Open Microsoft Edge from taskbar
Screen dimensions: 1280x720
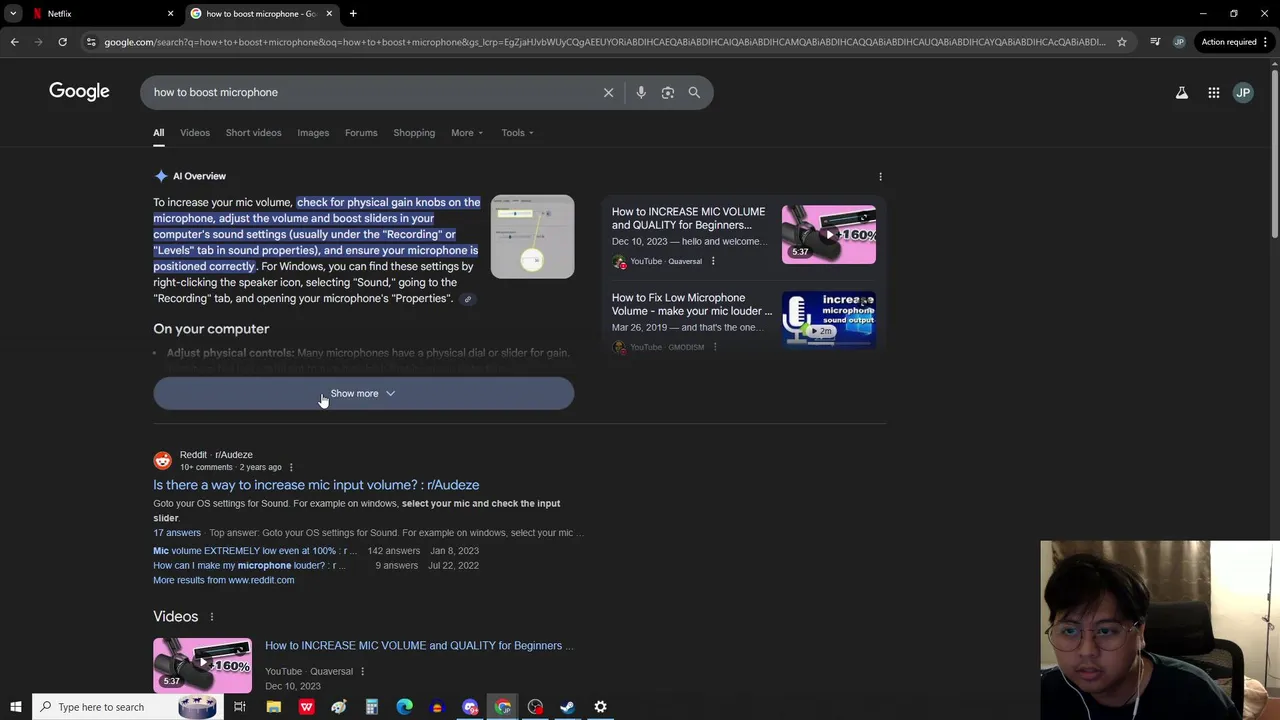coord(404,707)
